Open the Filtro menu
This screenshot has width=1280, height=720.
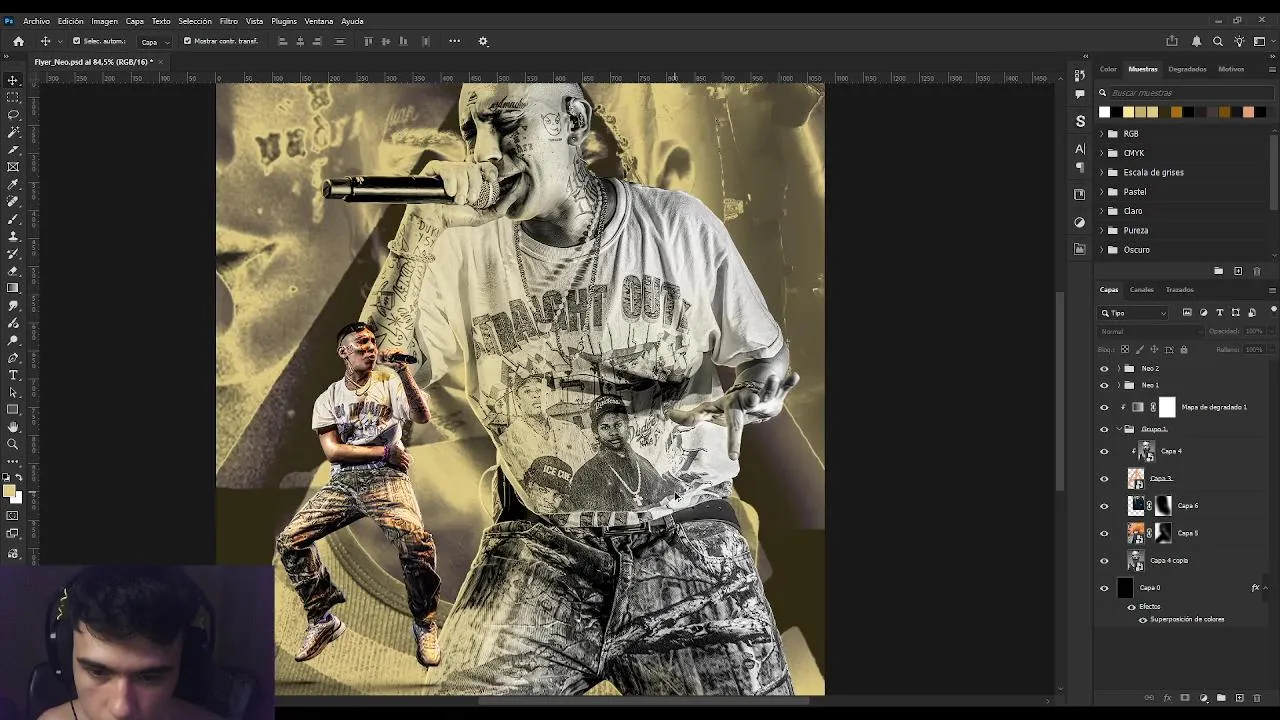coord(228,21)
